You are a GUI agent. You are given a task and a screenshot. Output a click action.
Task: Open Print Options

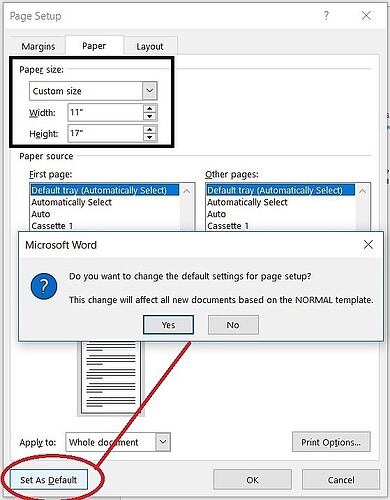tap(331, 442)
